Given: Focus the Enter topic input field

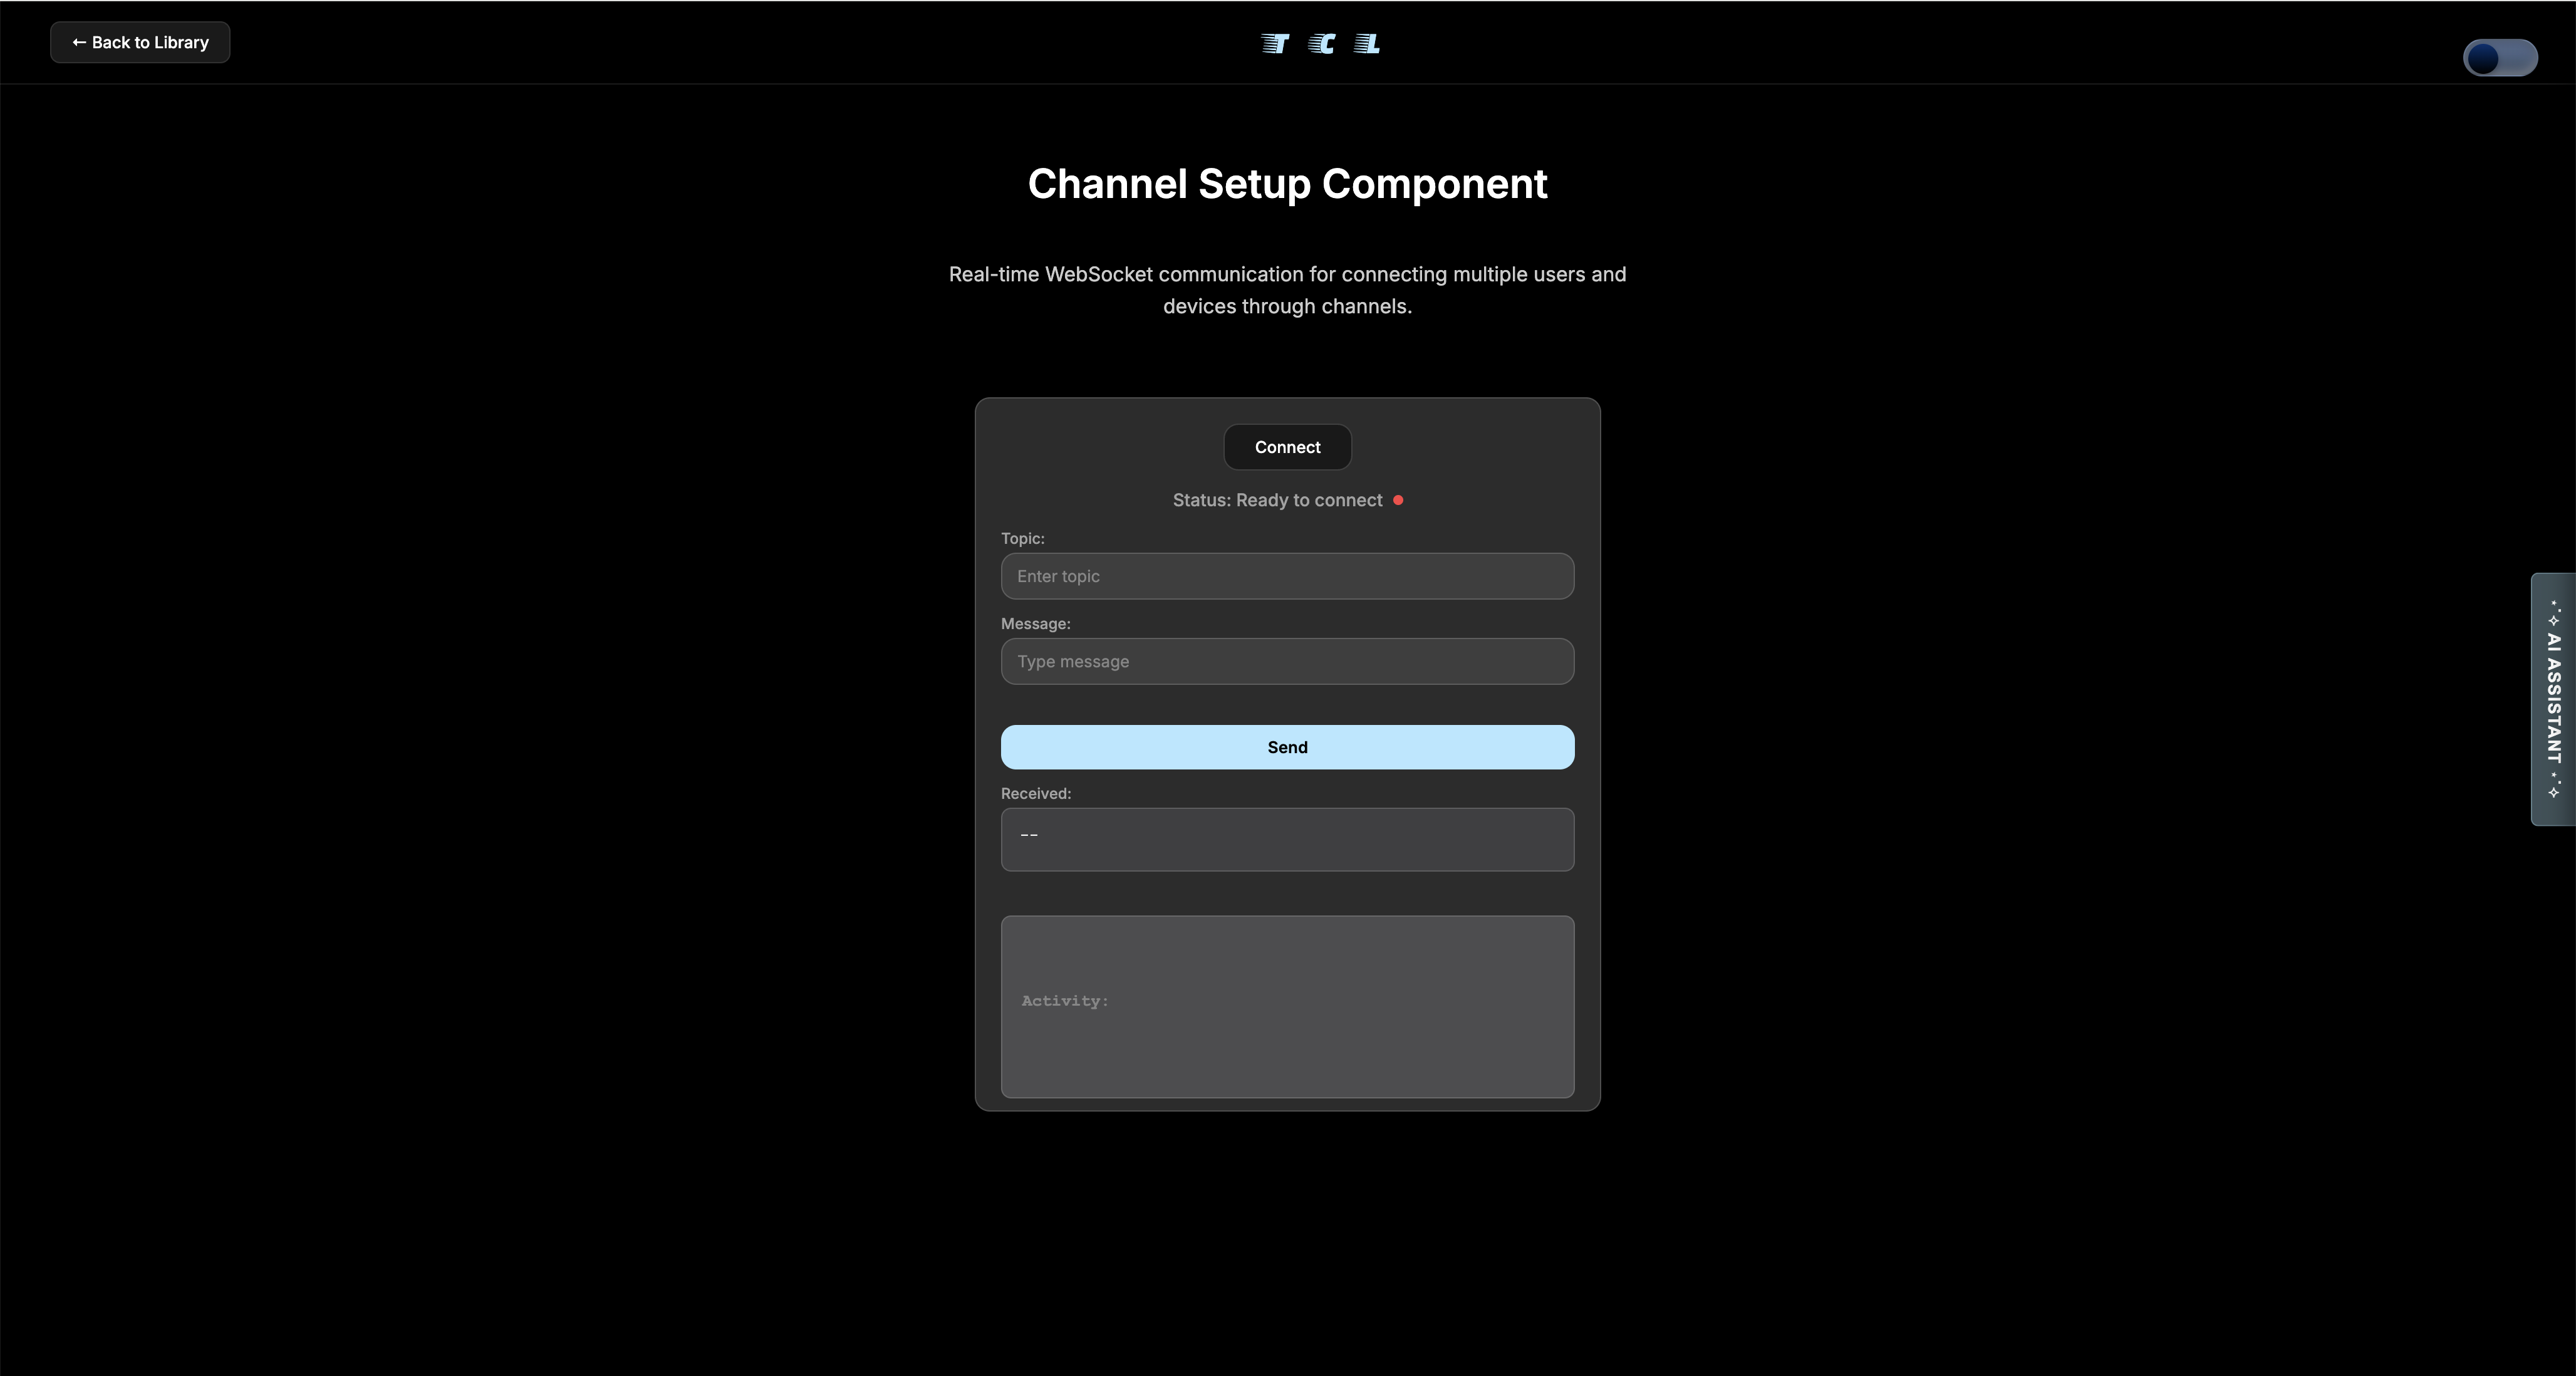Looking at the screenshot, I should [1287, 576].
